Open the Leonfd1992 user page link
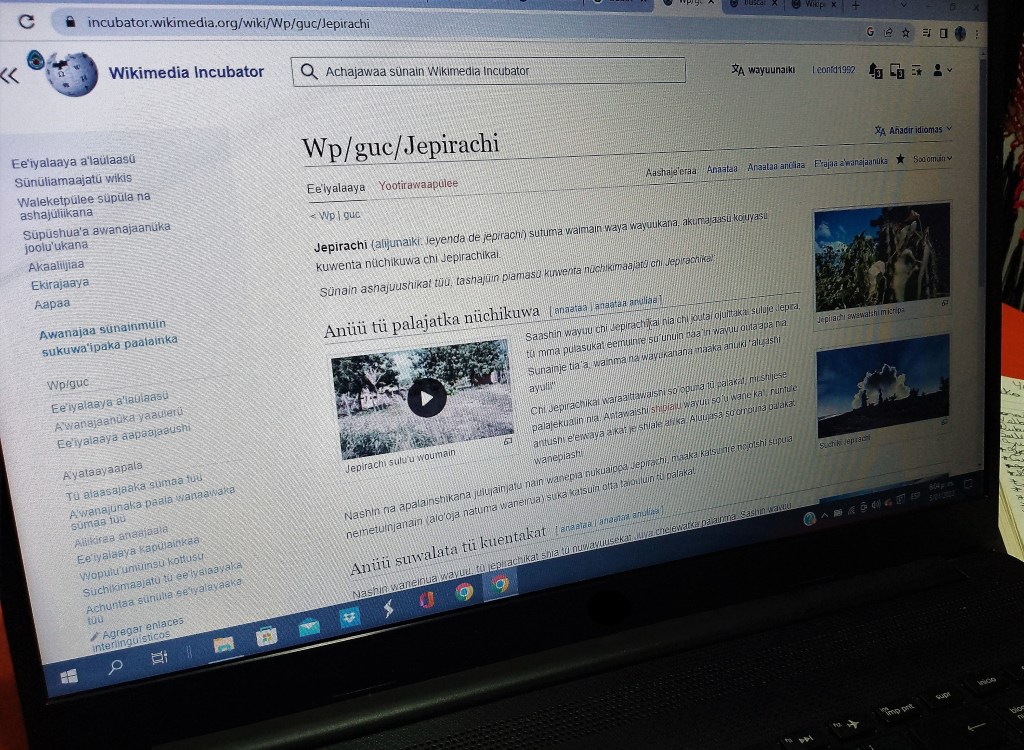 coord(833,69)
